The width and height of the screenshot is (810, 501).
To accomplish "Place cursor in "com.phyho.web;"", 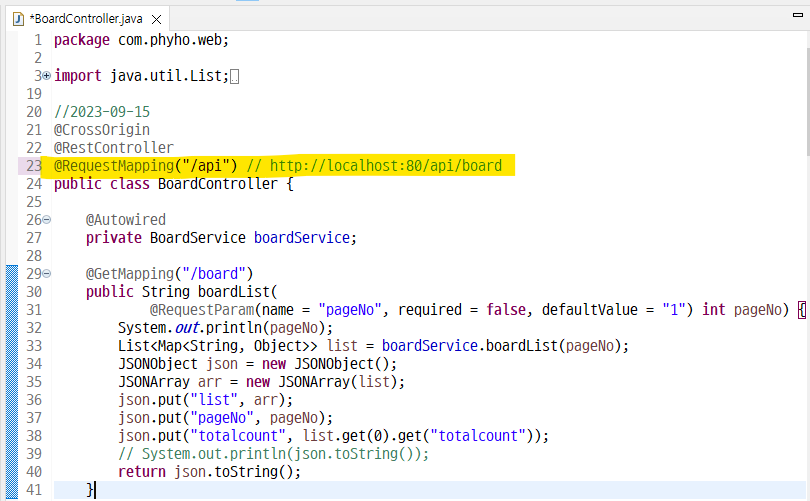I will 173,40.
